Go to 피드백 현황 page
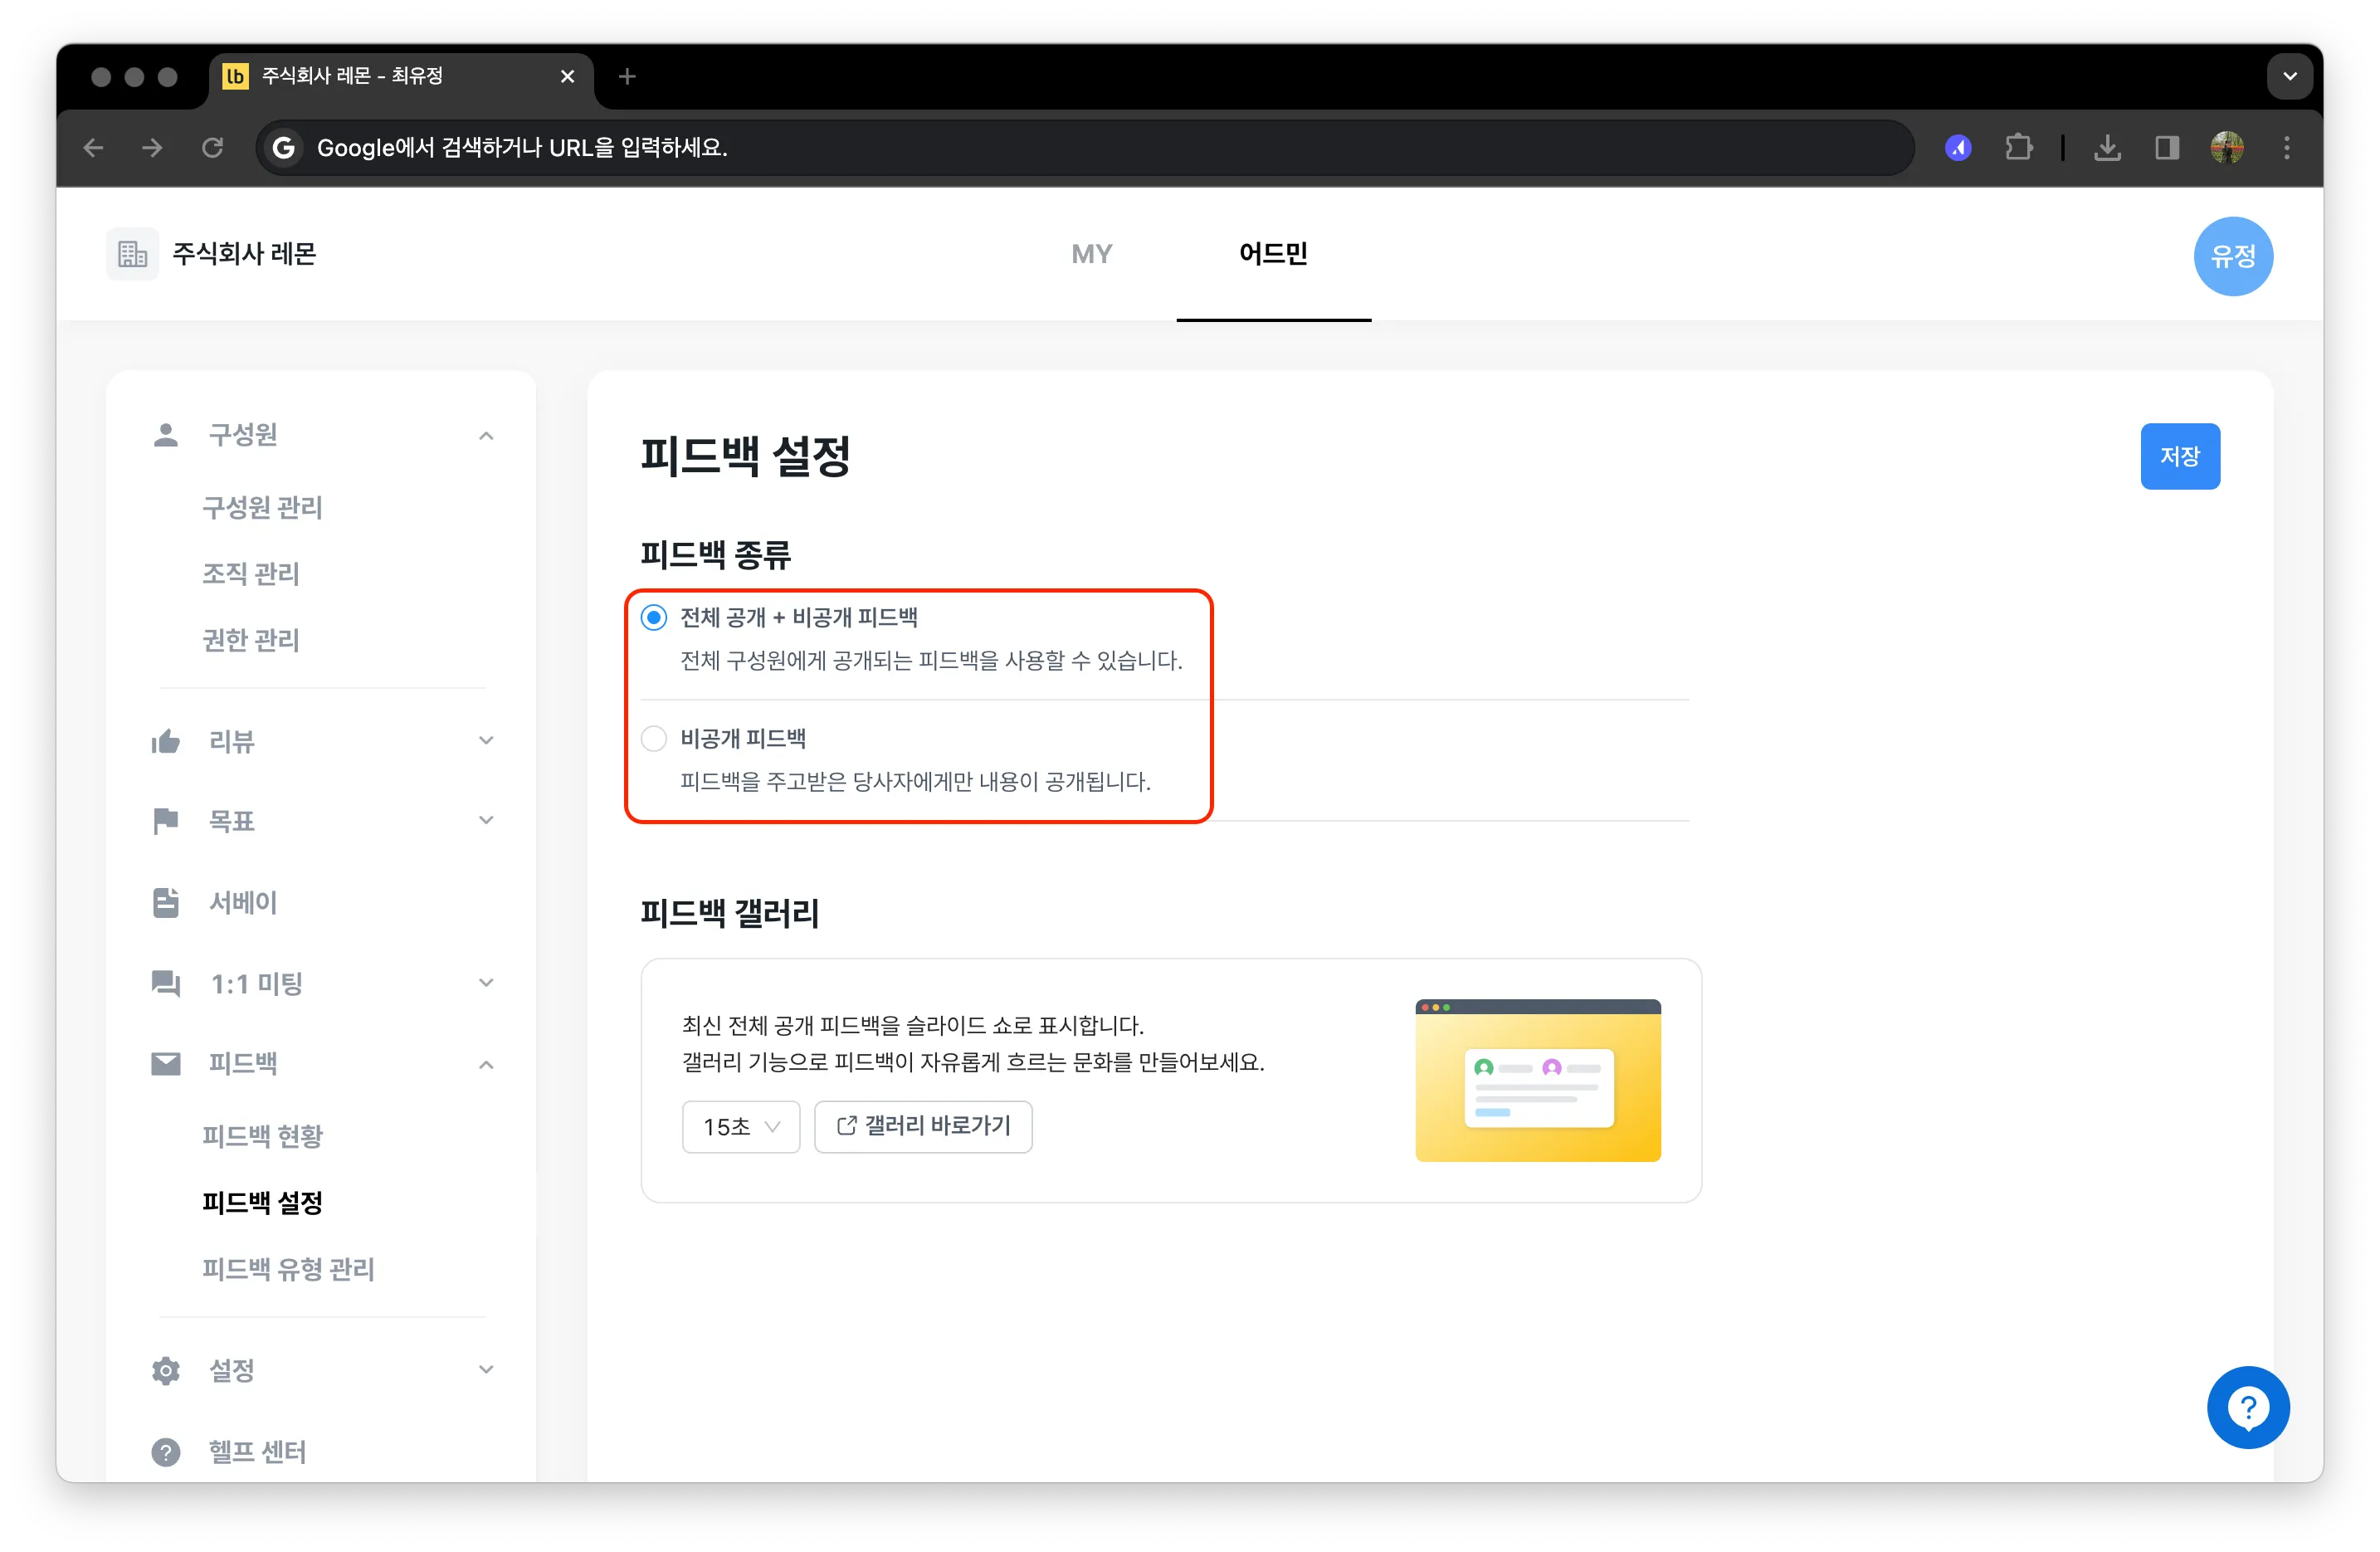This screenshot has height=1552, width=2380. [262, 1136]
